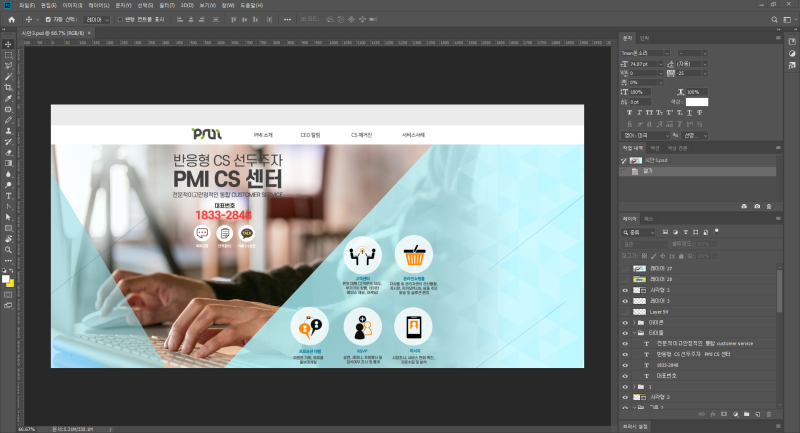The height and width of the screenshot is (433, 800).
Task: Toggle the auto-select checkbox in the options bar
Action: point(48,19)
